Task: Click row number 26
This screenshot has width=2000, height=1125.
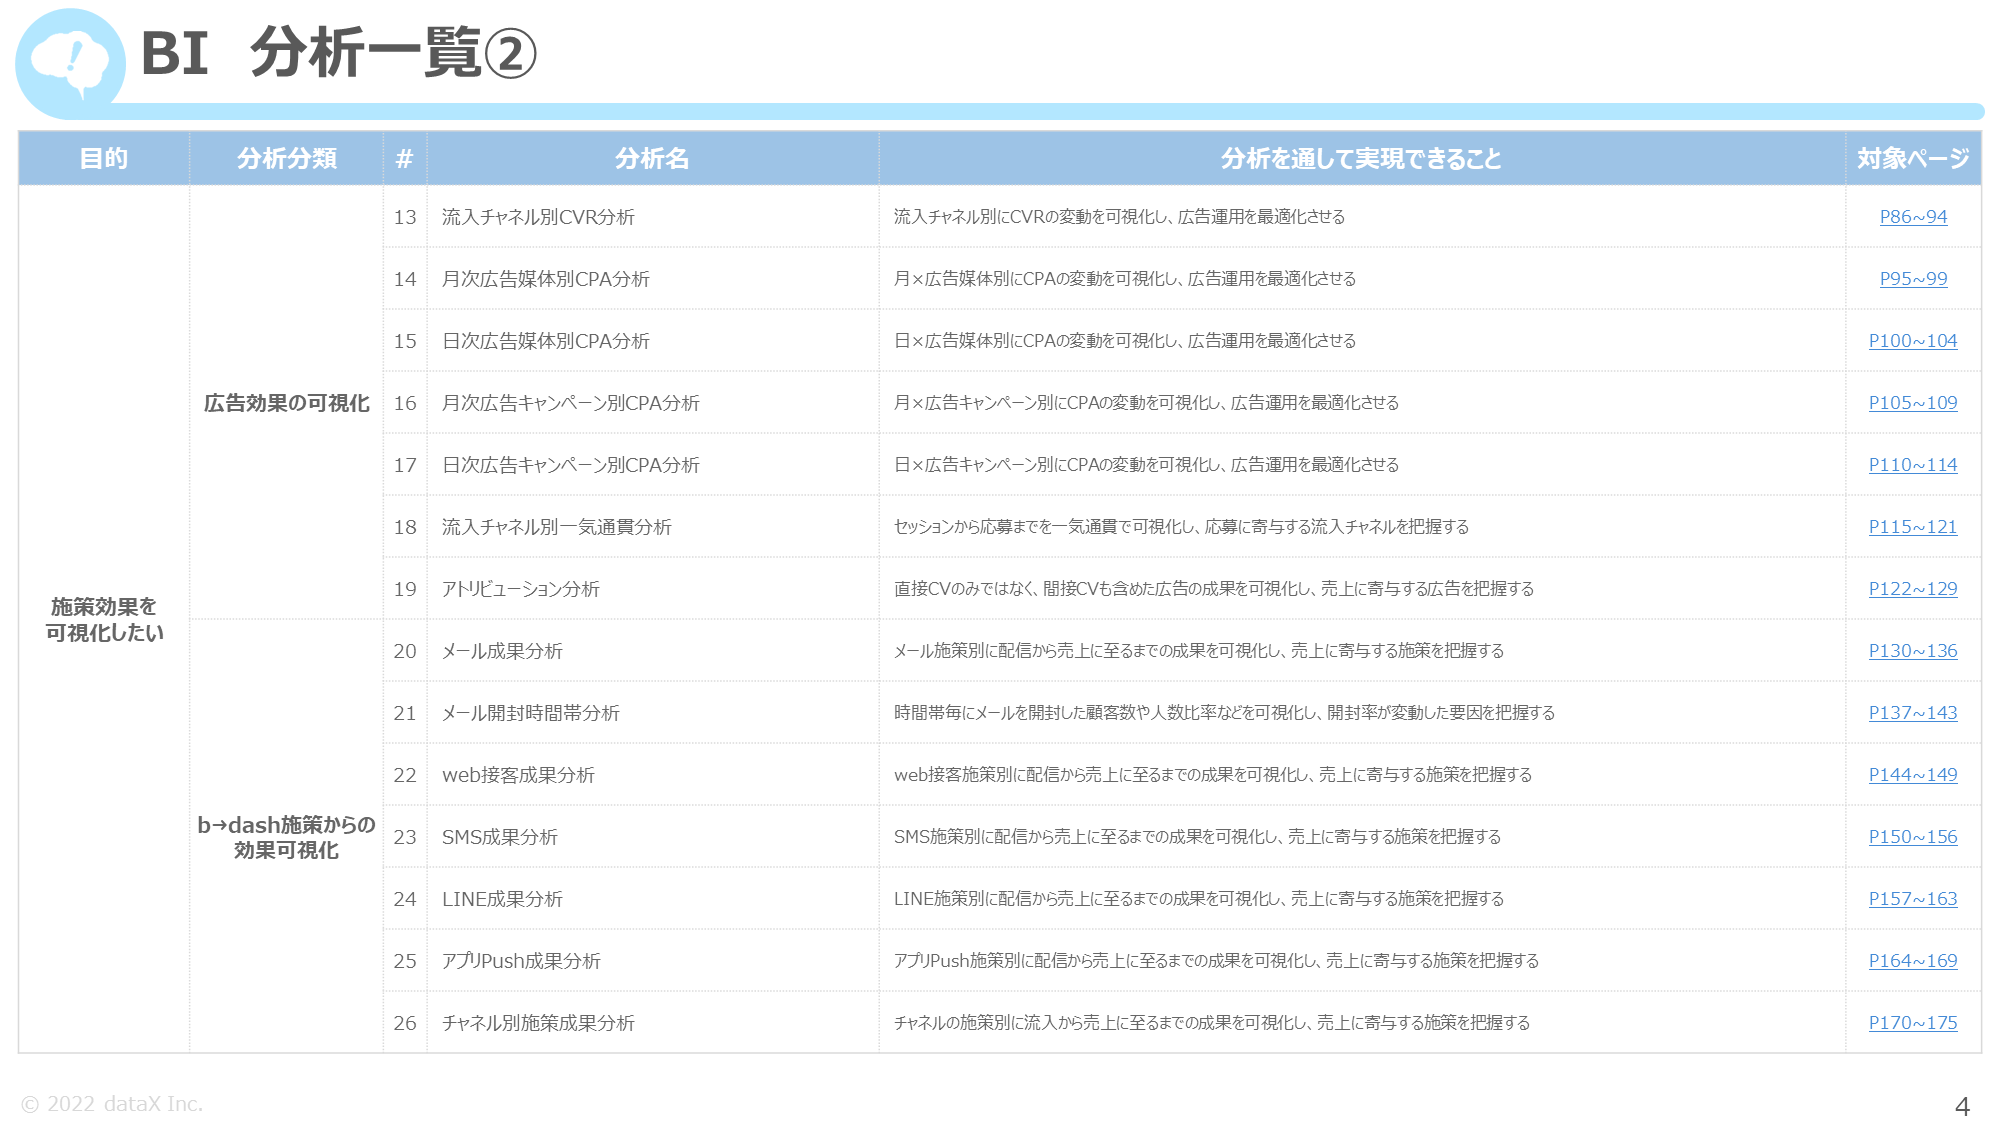Action: [x=404, y=1023]
